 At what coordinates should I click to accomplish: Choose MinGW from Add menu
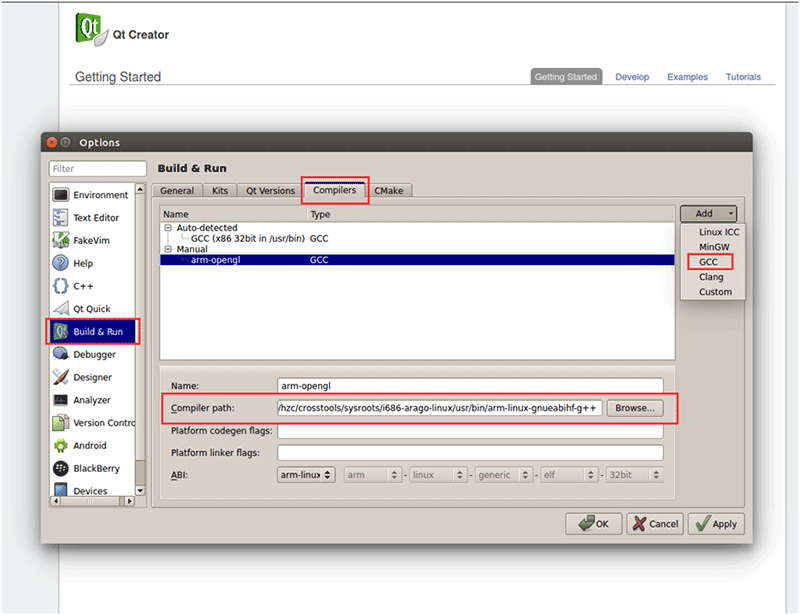click(x=714, y=247)
